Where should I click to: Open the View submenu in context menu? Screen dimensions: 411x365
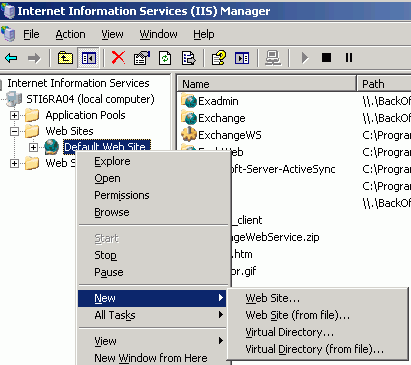(x=152, y=341)
